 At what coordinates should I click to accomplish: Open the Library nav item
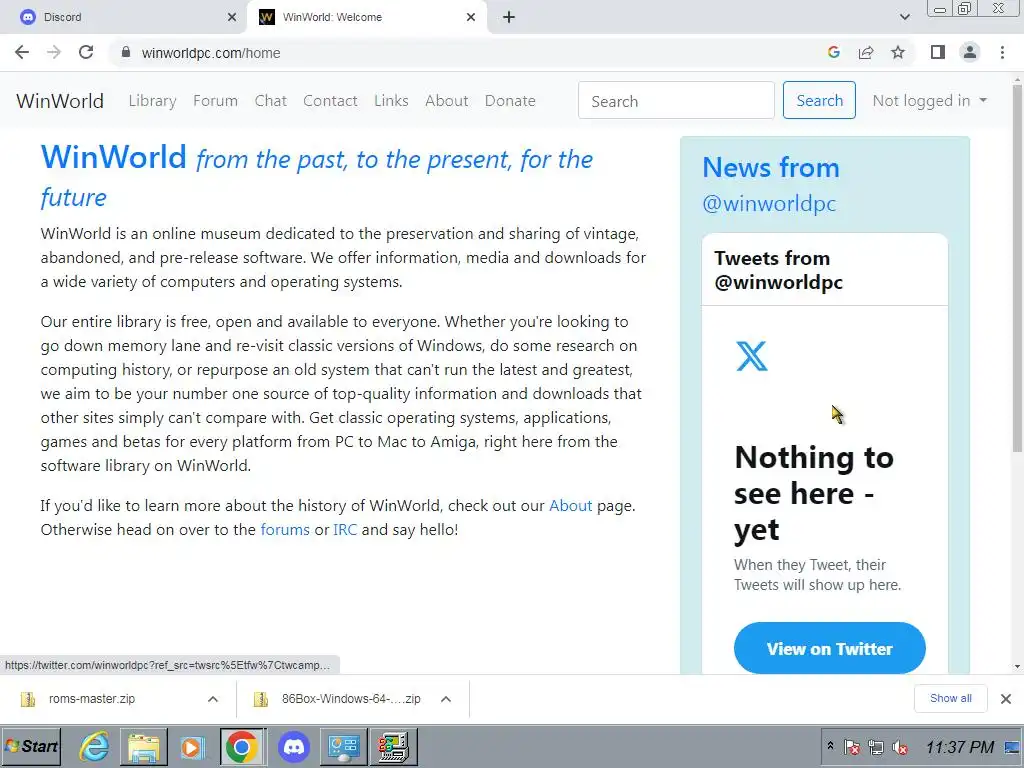click(152, 101)
